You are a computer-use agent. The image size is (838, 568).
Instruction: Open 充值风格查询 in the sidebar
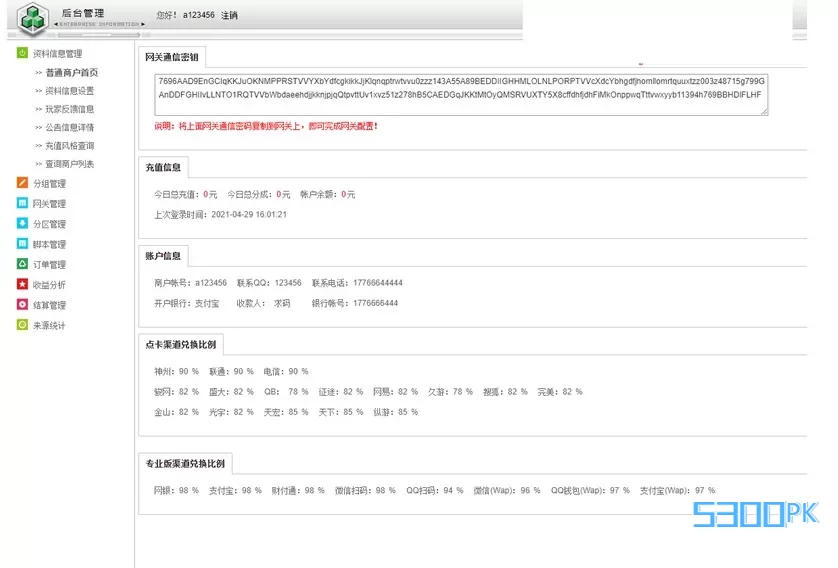click(x=69, y=145)
